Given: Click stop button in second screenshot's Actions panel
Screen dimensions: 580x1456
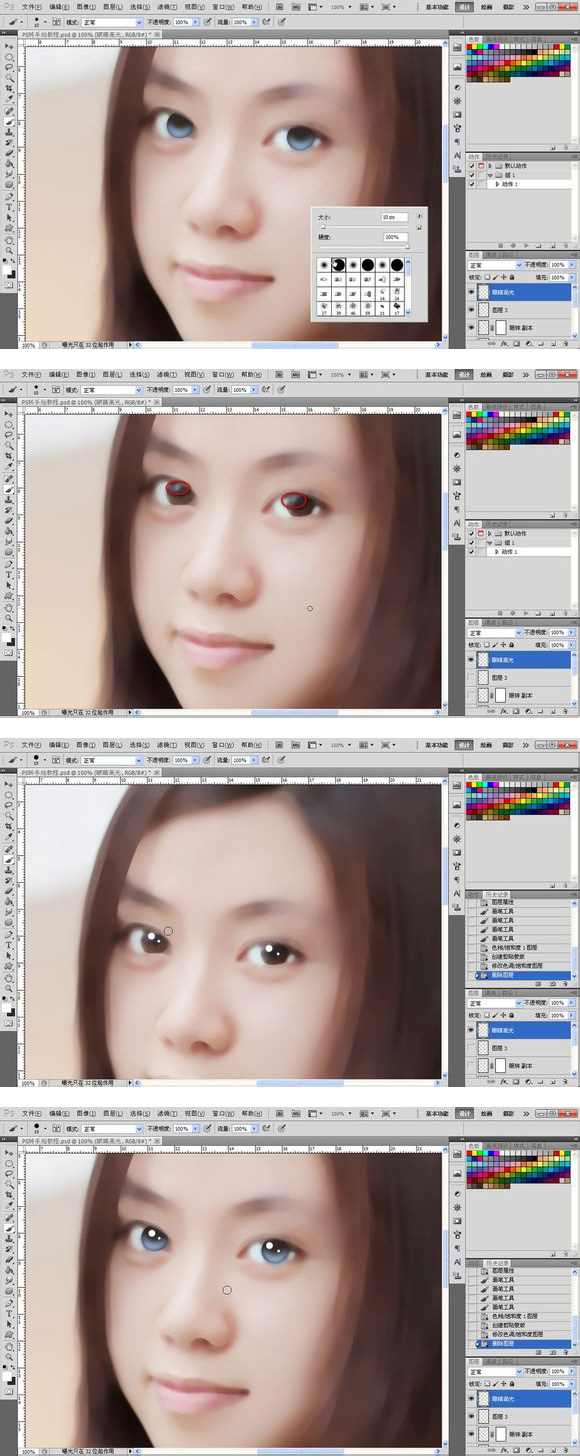Looking at the screenshot, I should point(500,613).
